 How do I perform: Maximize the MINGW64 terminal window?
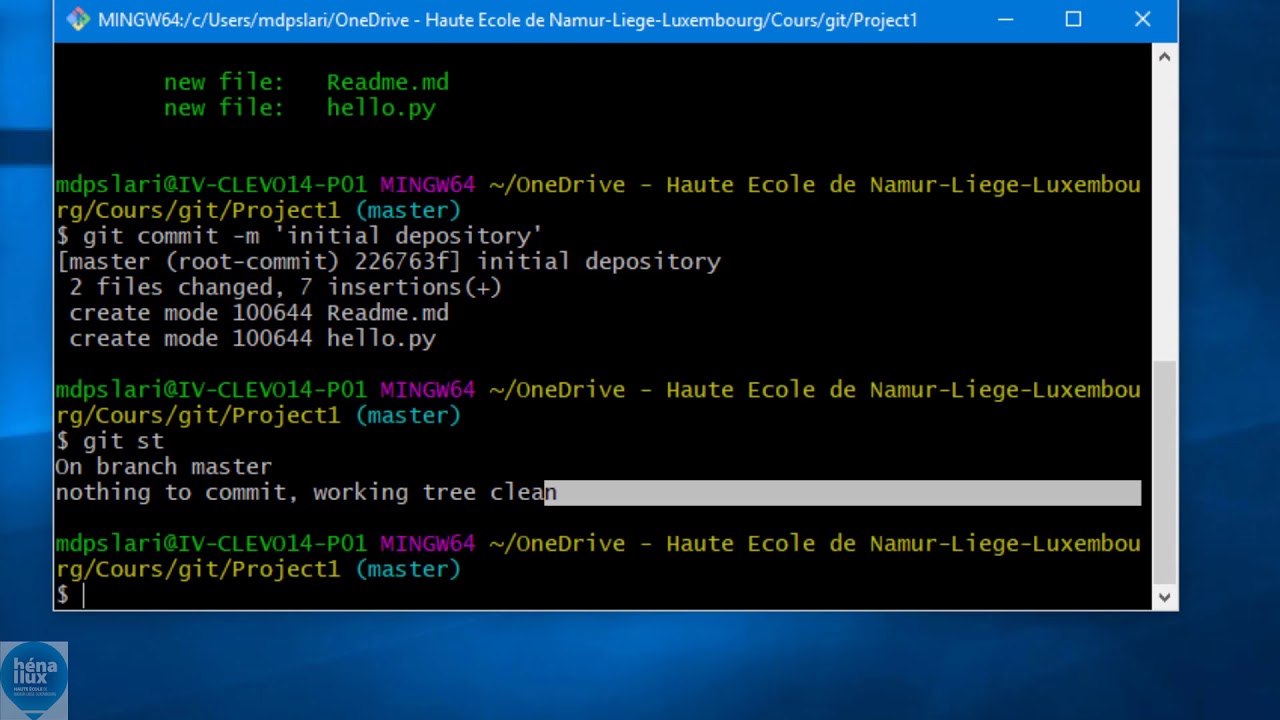coord(1073,19)
